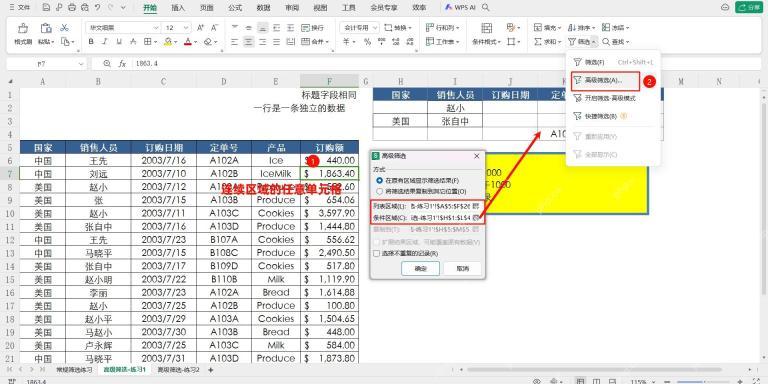Open the 文件 menu
The image size is (768, 384).
click(x=20, y=8)
